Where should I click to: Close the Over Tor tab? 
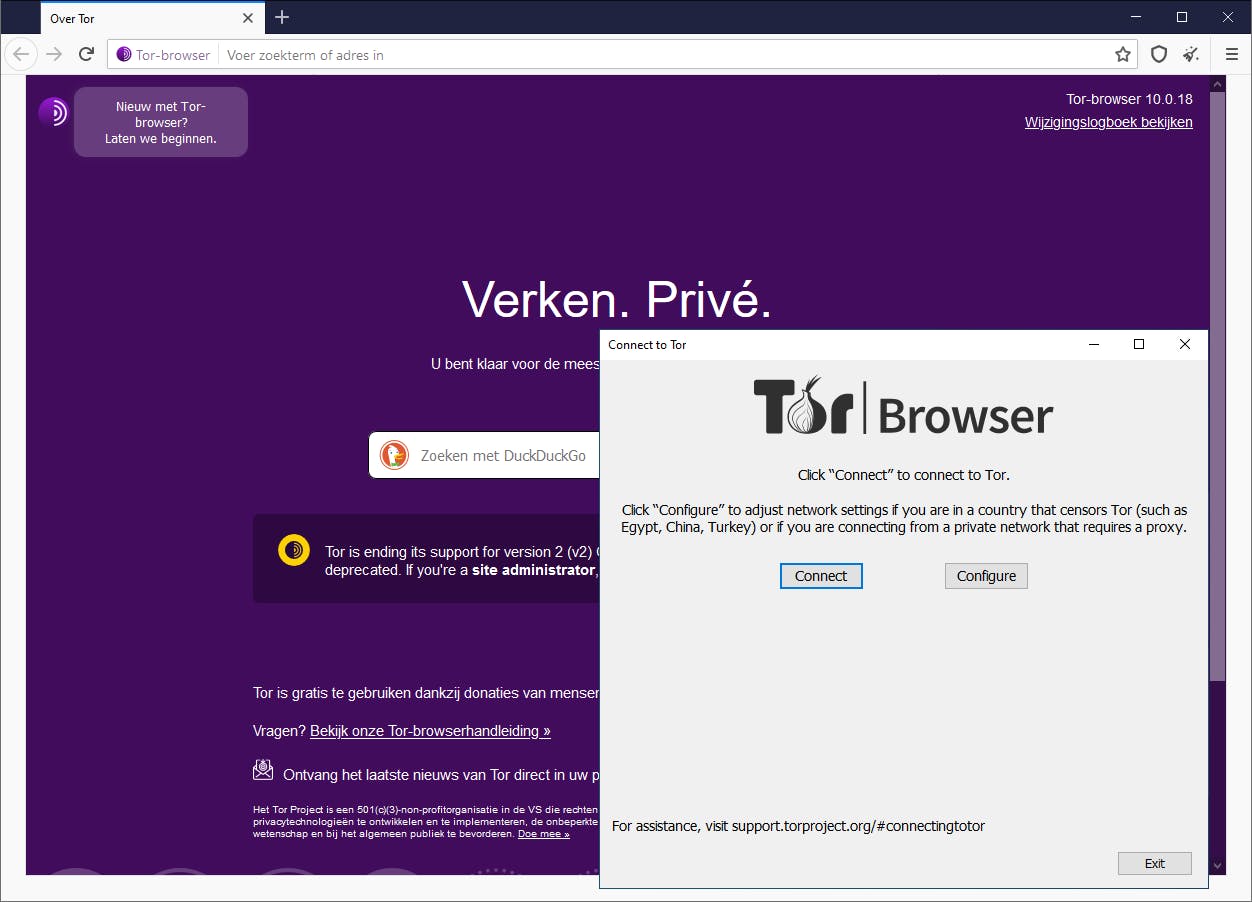click(248, 18)
